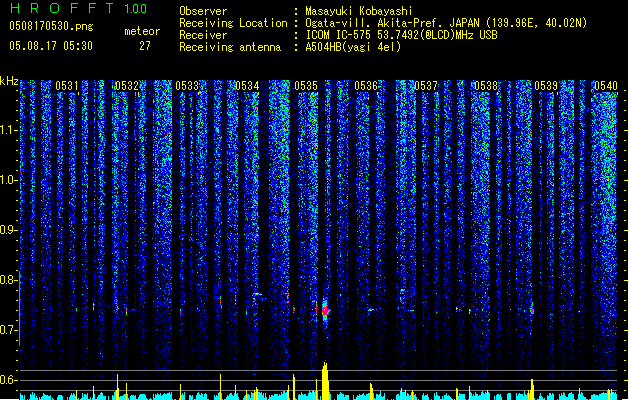The height and width of the screenshot is (400, 629).
Task: Click the A504HB(yagi 4el) antenna text
Action: click(x=353, y=47)
